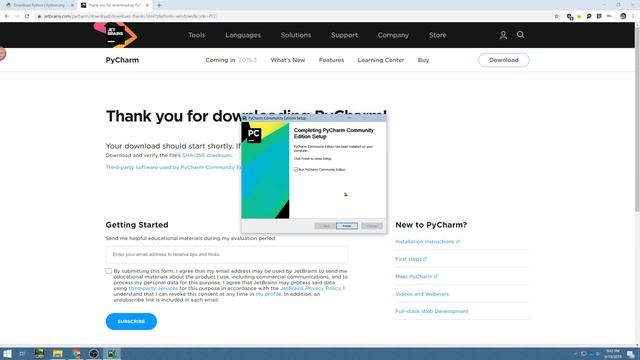Open the JetBrains Privacy Policy link
This screenshot has width=640, height=360.
point(310,288)
